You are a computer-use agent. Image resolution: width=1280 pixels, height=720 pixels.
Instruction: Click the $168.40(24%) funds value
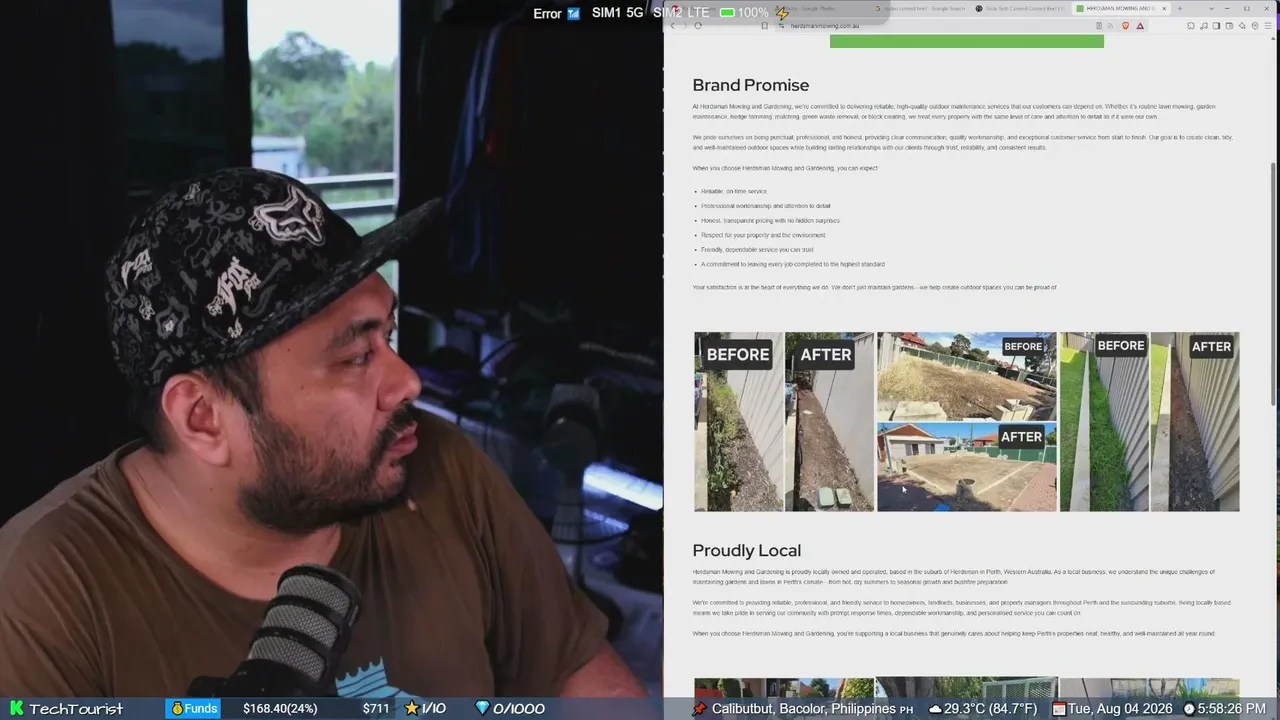click(280, 709)
